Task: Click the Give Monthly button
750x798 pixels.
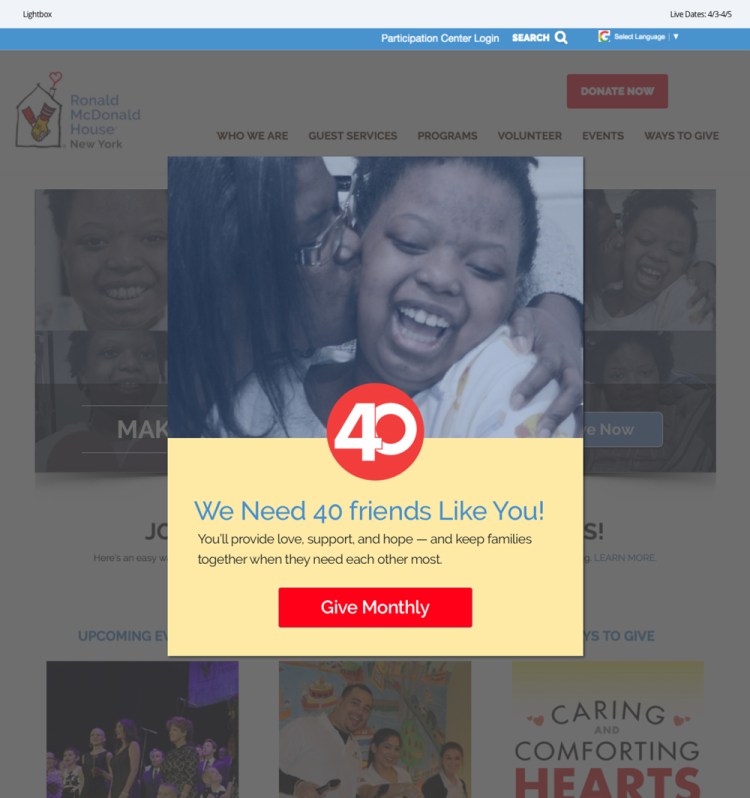Action: [375, 607]
